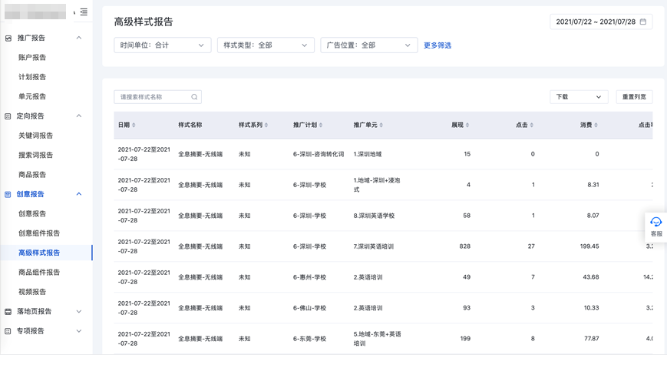Select the active 高级样式报告 sidebar item

[x=46, y=253]
